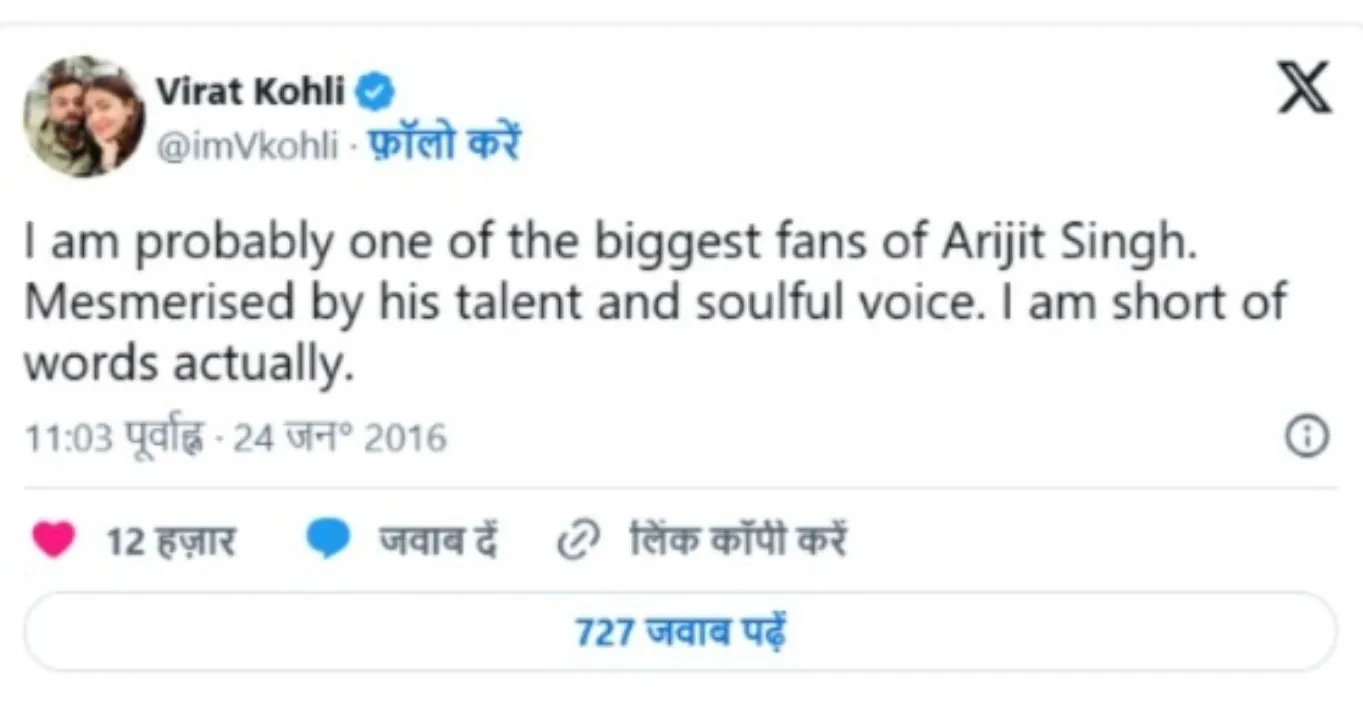Click the 12 हज़ार likes count
1363x708 pixels.
(x=171, y=540)
